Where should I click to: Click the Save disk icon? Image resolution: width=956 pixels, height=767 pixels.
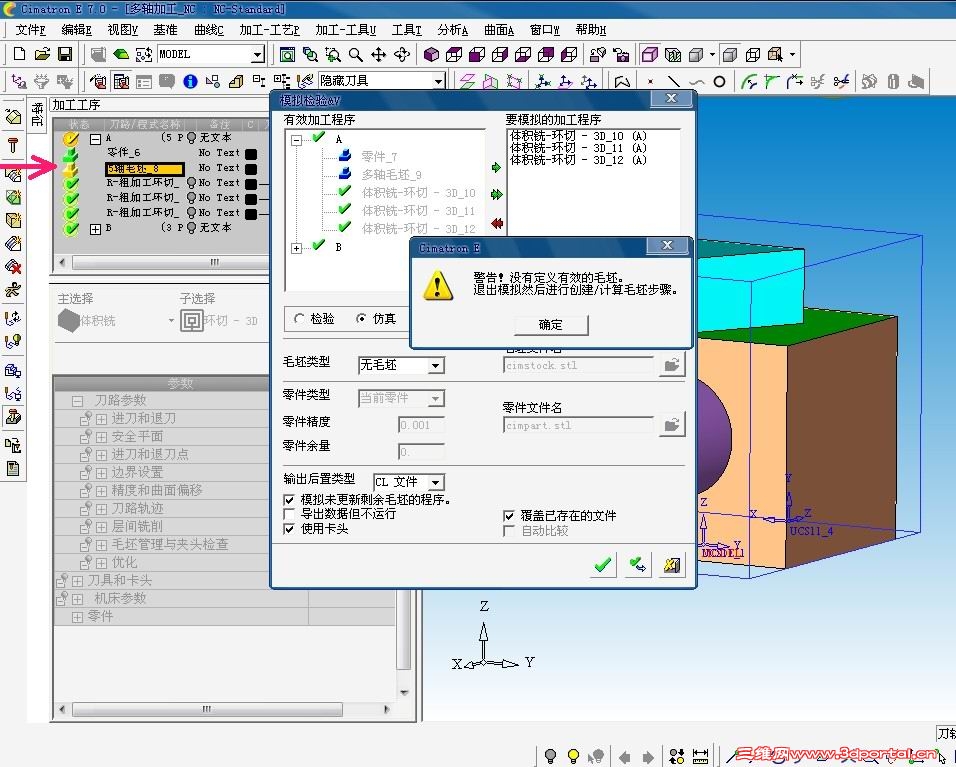click(x=65, y=54)
